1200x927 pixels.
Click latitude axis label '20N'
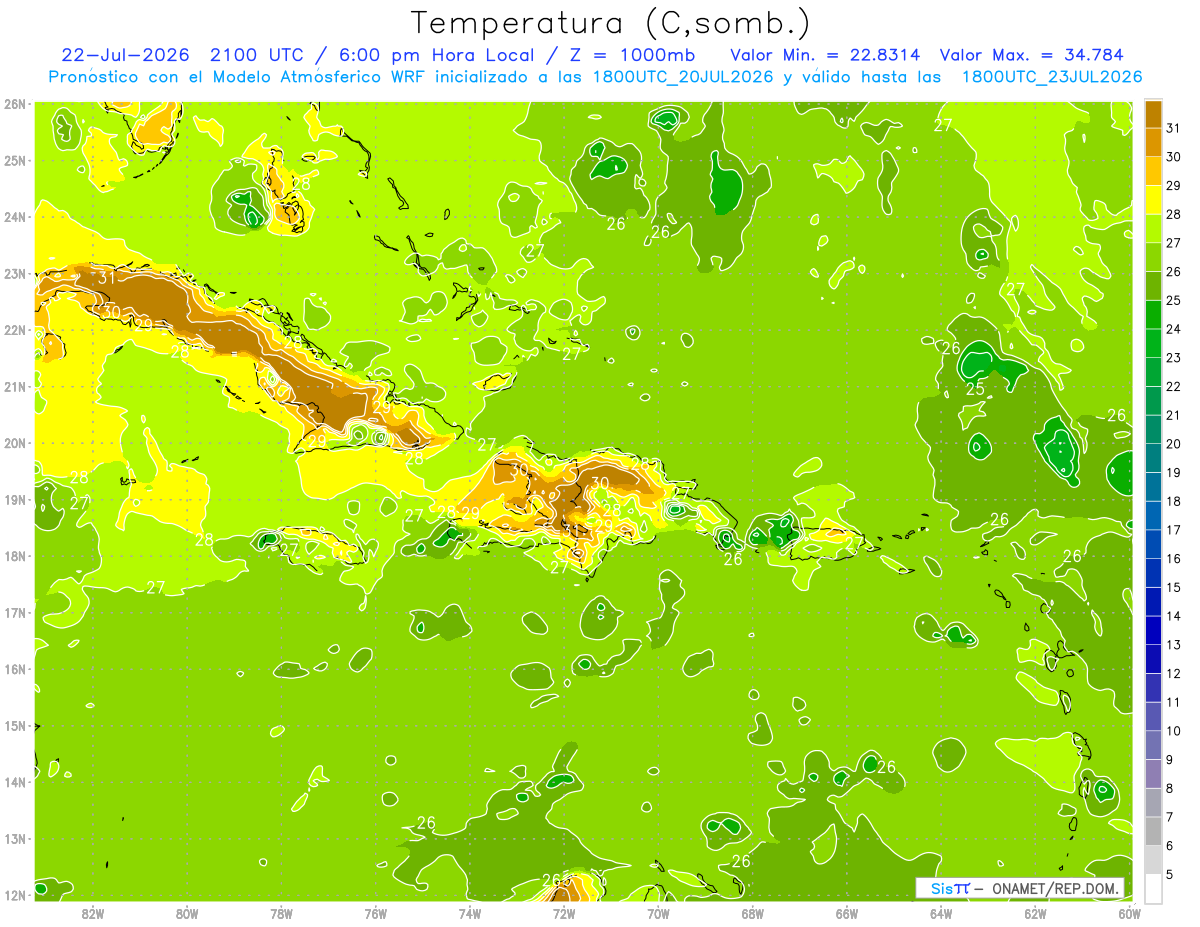(15, 443)
